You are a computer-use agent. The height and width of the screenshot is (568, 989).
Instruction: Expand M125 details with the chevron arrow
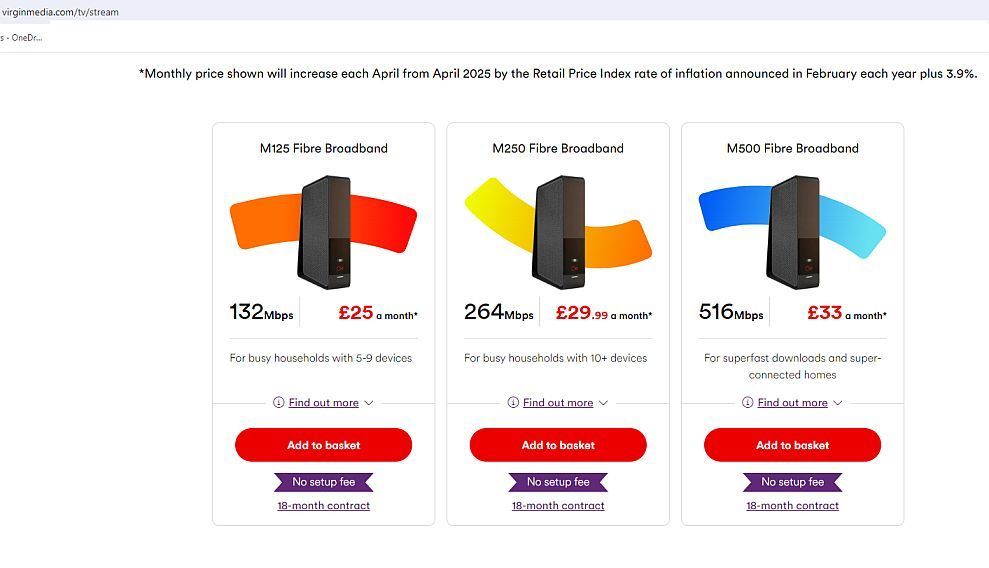point(369,403)
